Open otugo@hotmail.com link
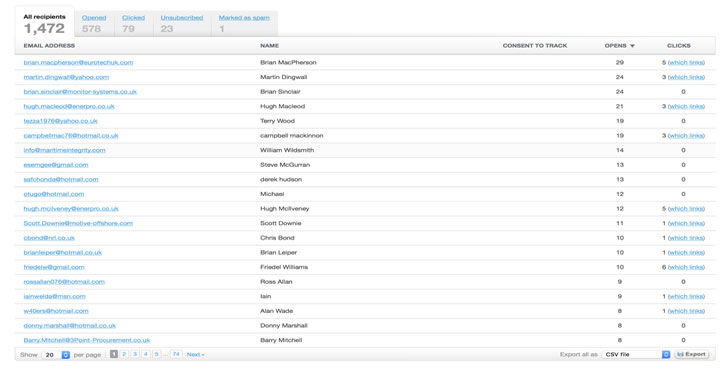 pos(54,194)
